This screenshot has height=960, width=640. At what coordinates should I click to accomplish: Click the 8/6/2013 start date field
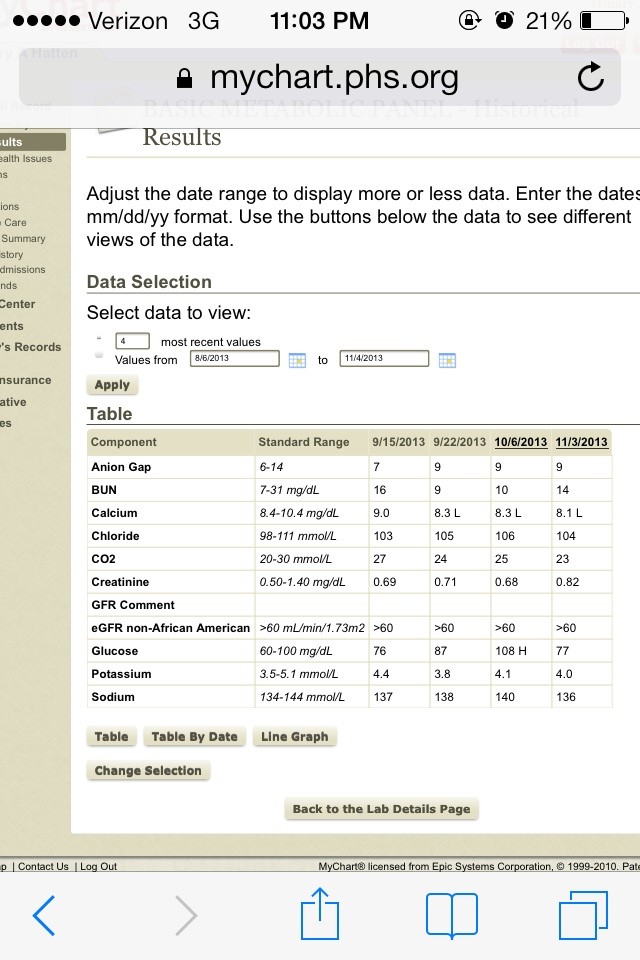coord(234,358)
